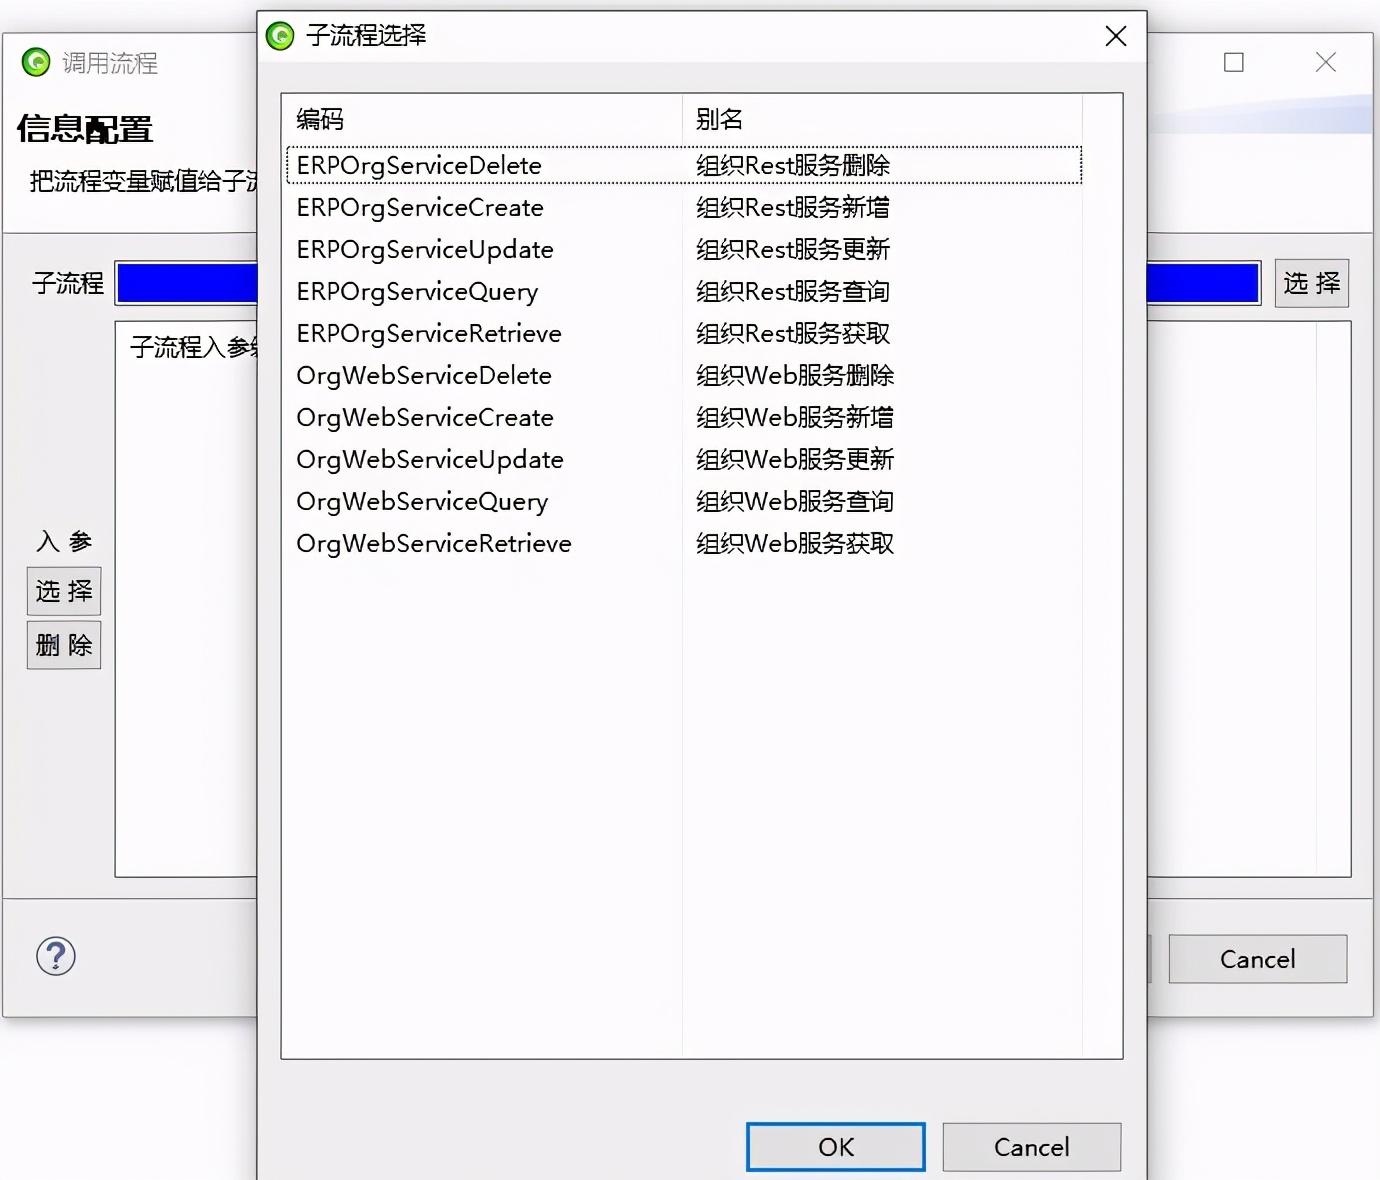This screenshot has width=1380, height=1180.
Task: Select the ERPOrgServiceCreate entry
Action: tap(419, 207)
